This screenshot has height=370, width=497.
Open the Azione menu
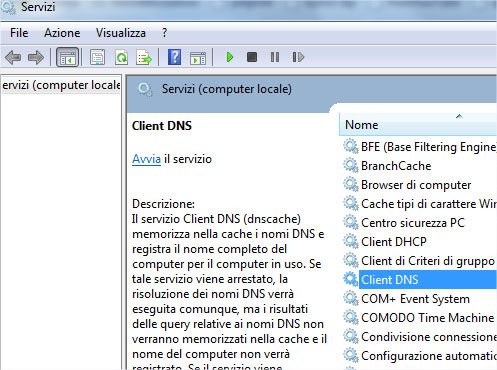pos(62,33)
